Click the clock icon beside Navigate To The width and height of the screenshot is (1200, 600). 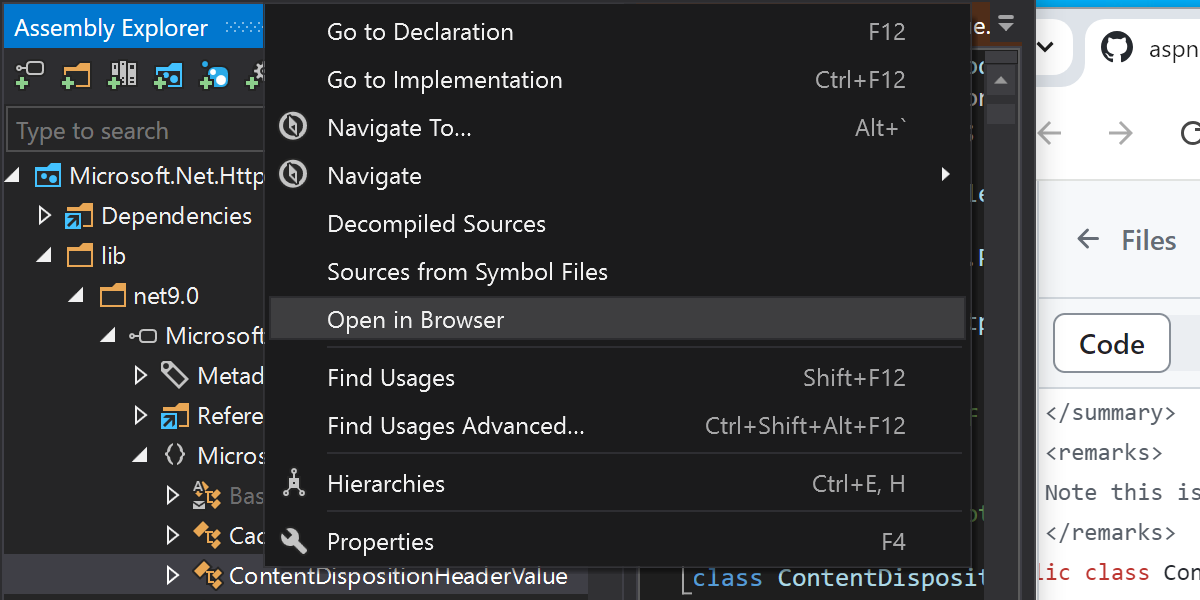click(x=292, y=126)
